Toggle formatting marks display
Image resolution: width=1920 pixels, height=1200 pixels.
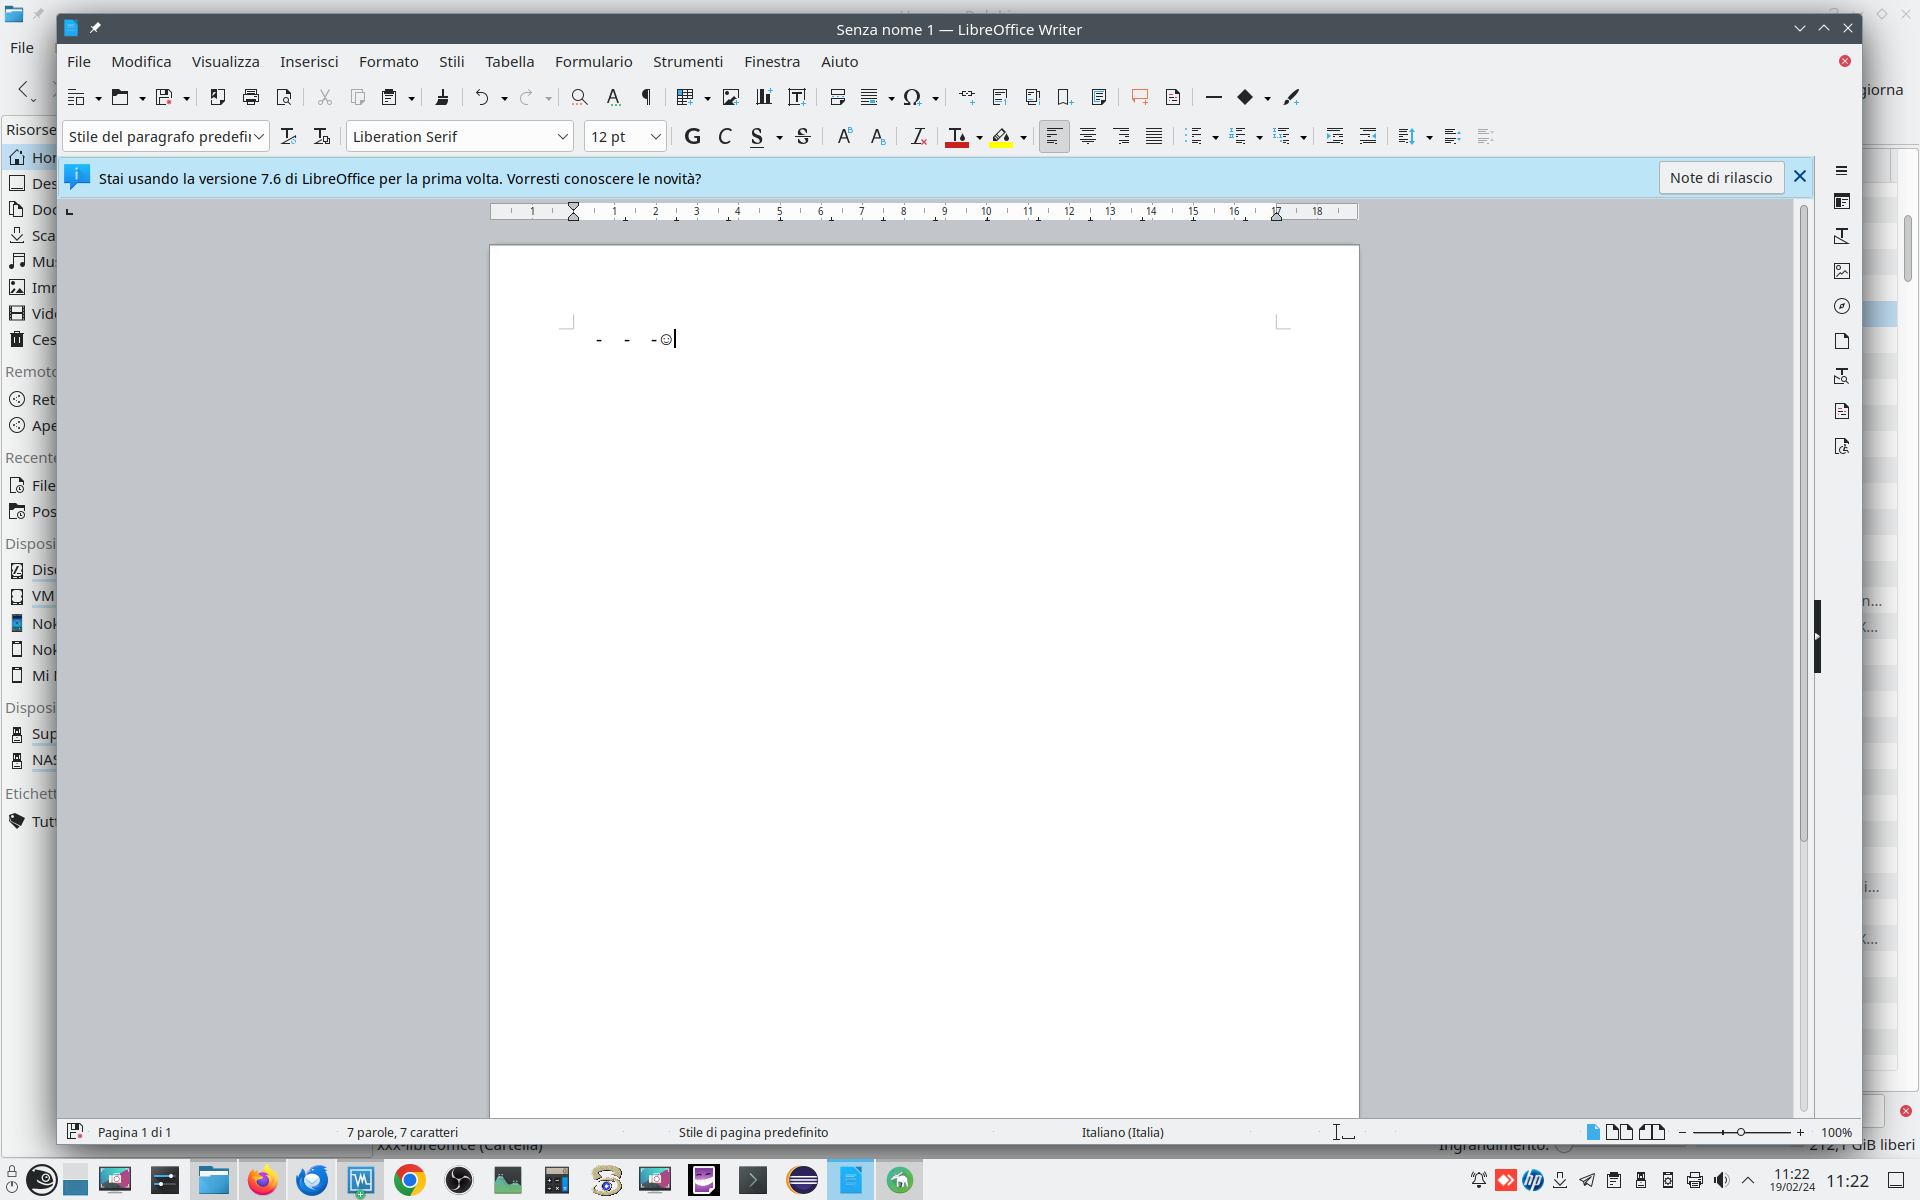click(646, 97)
